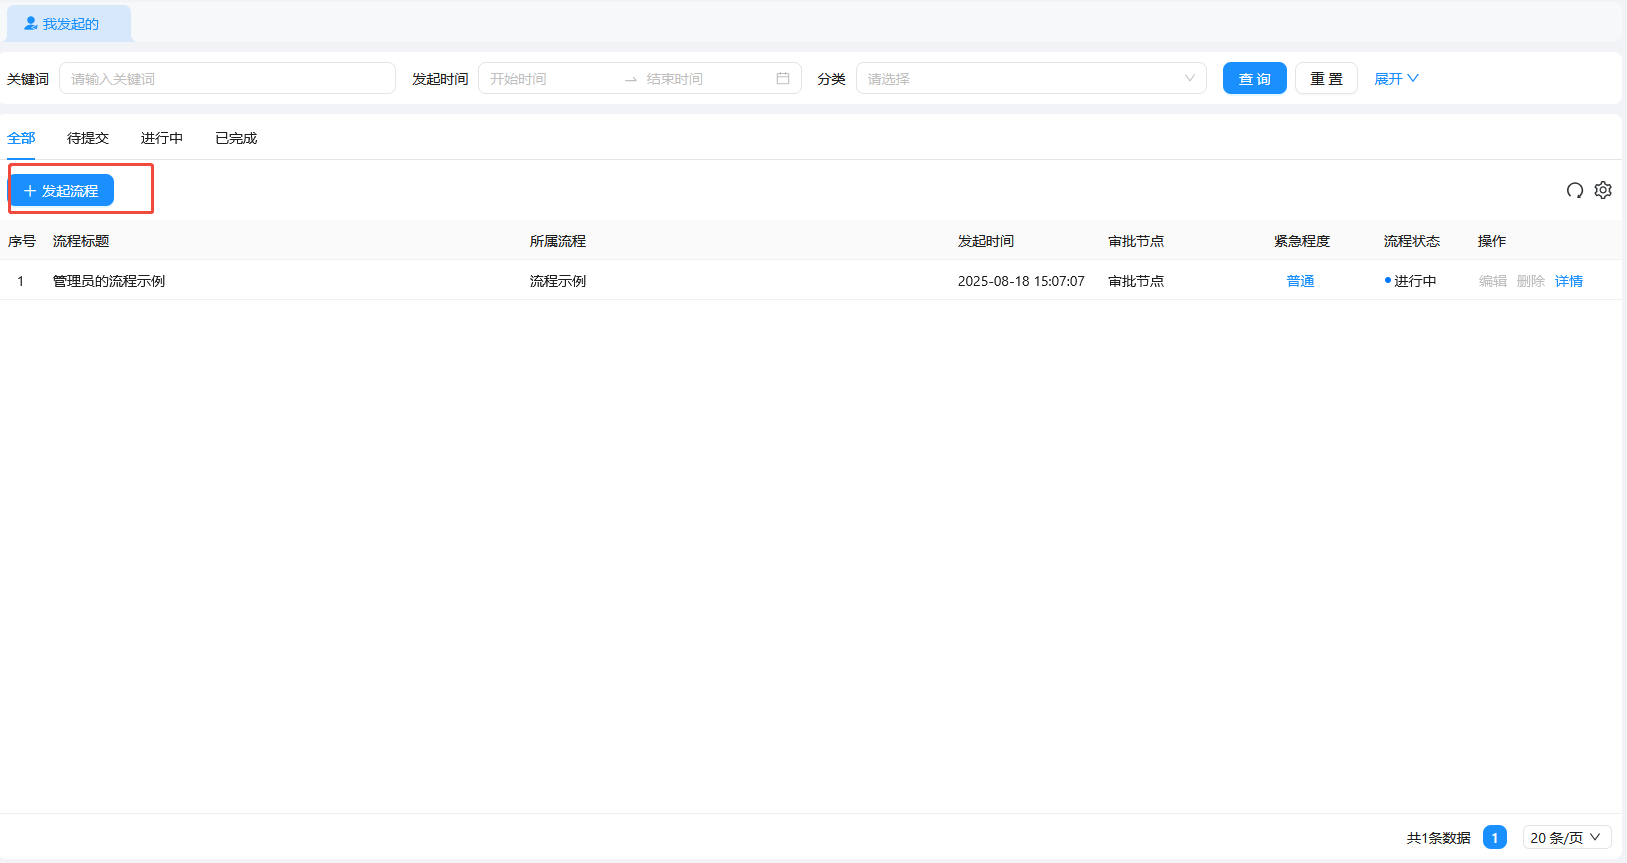Select the 已完成 tab
The height and width of the screenshot is (863, 1627).
tap(236, 138)
